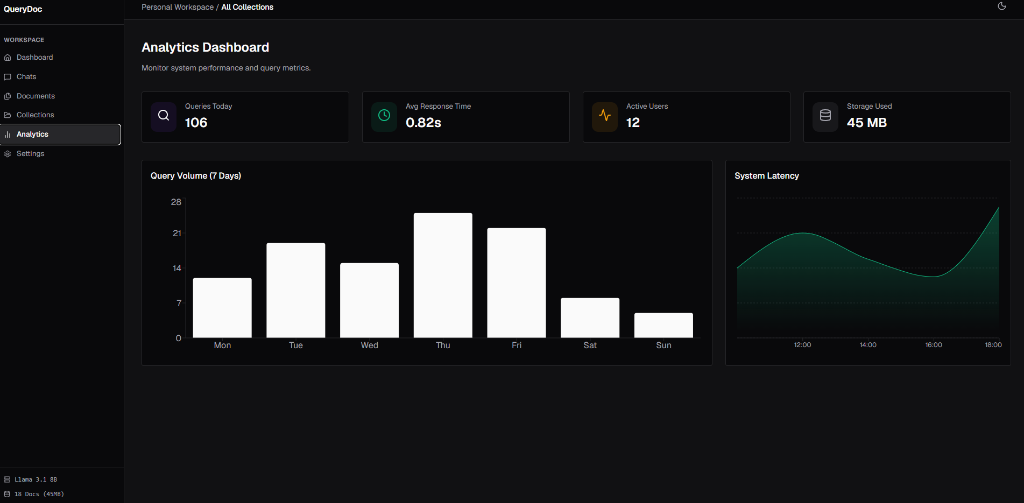Click the Active Users pulse icon
Screen dimensions: 1024x503
pos(605,116)
